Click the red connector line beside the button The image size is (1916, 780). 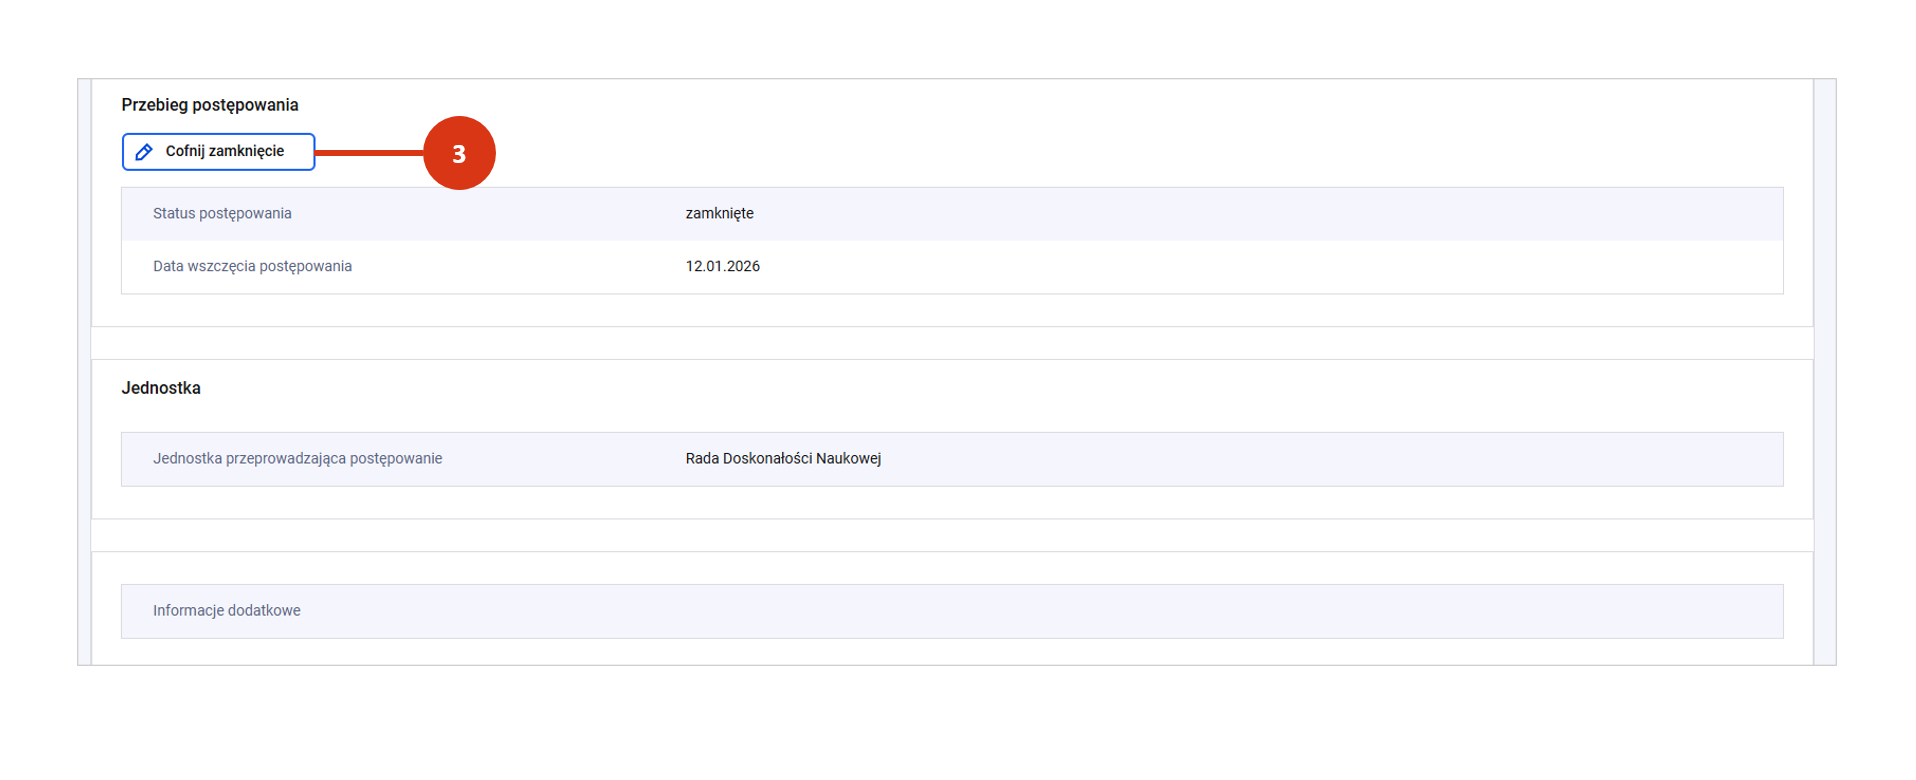(x=368, y=153)
